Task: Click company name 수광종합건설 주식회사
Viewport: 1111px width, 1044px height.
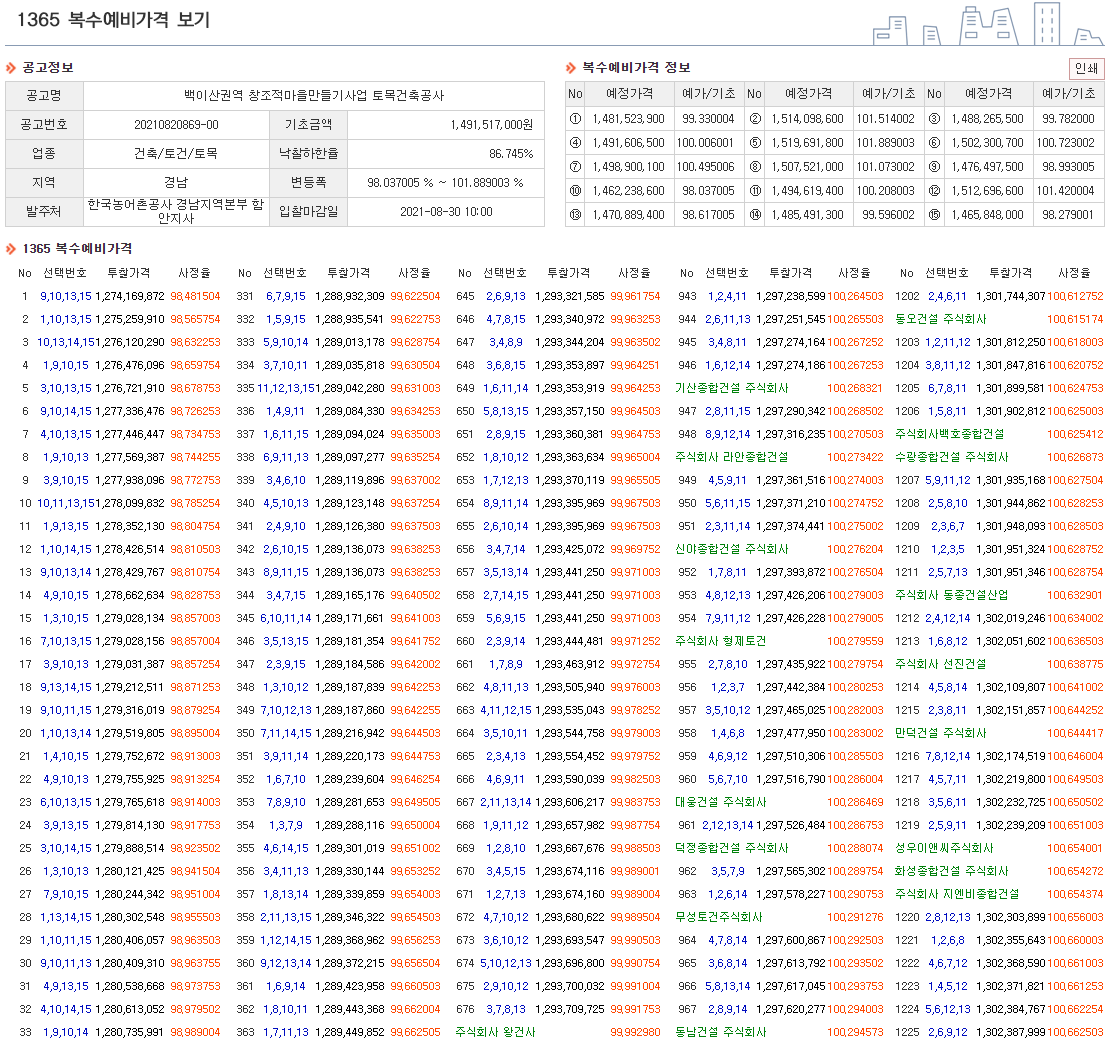Action: click(x=952, y=457)
